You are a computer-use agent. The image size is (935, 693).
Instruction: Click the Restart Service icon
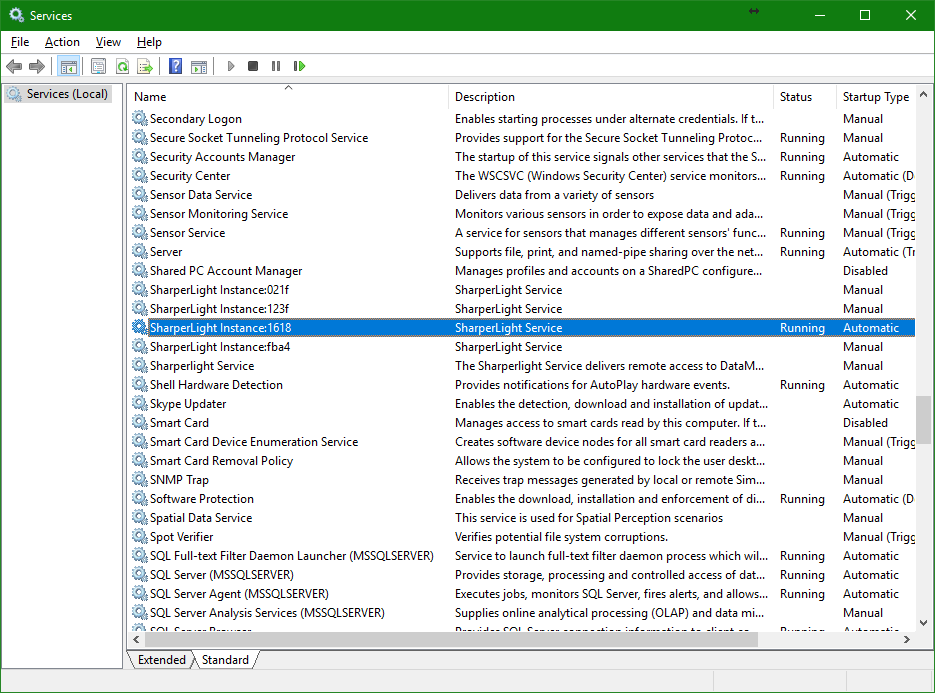(299, 66)
